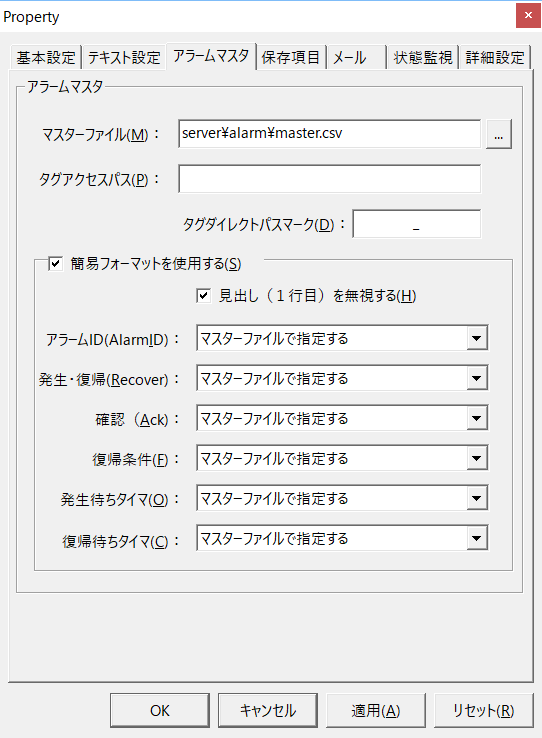
Task: Click the 適用(A) button
Action: (x=375, y=710)
